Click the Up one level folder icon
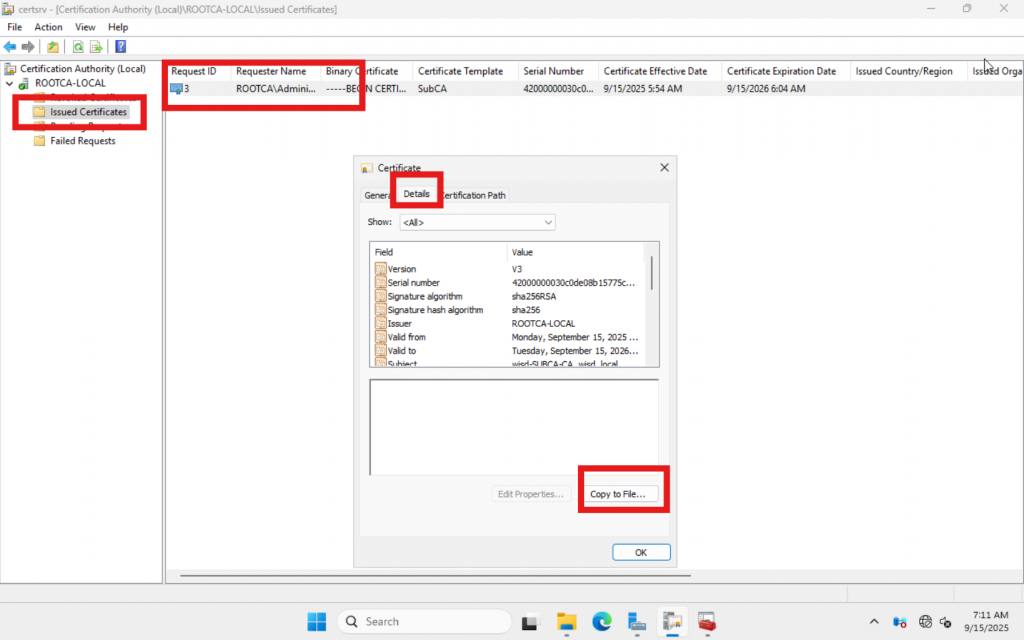 coord(53,47)
